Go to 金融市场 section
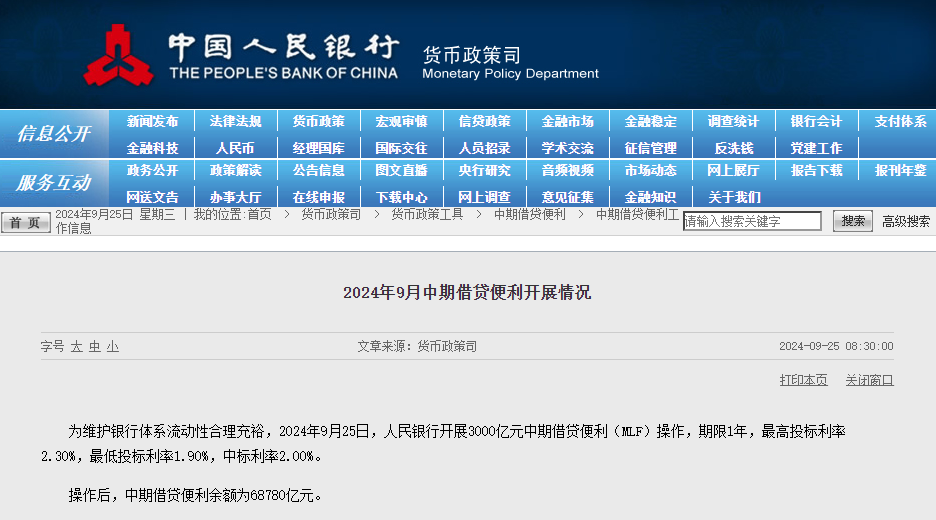 (567, 121)
